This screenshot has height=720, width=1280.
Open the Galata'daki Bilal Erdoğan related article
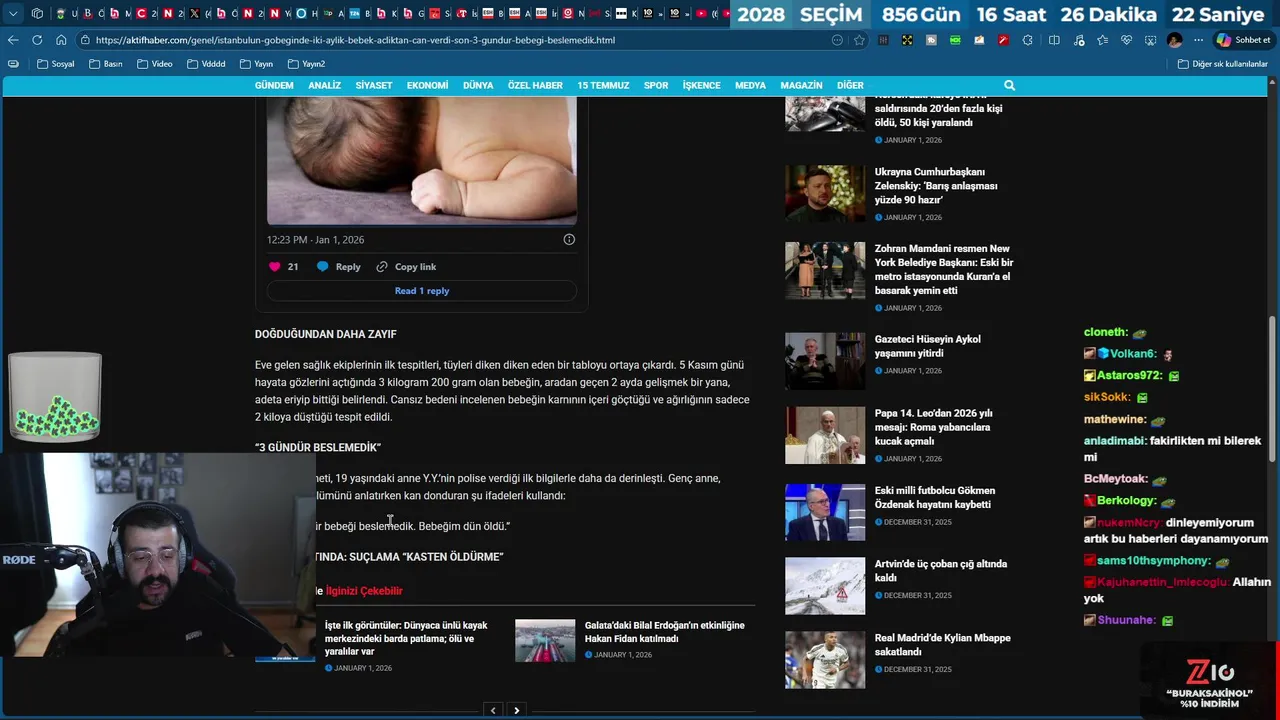[x=665, y=632]
